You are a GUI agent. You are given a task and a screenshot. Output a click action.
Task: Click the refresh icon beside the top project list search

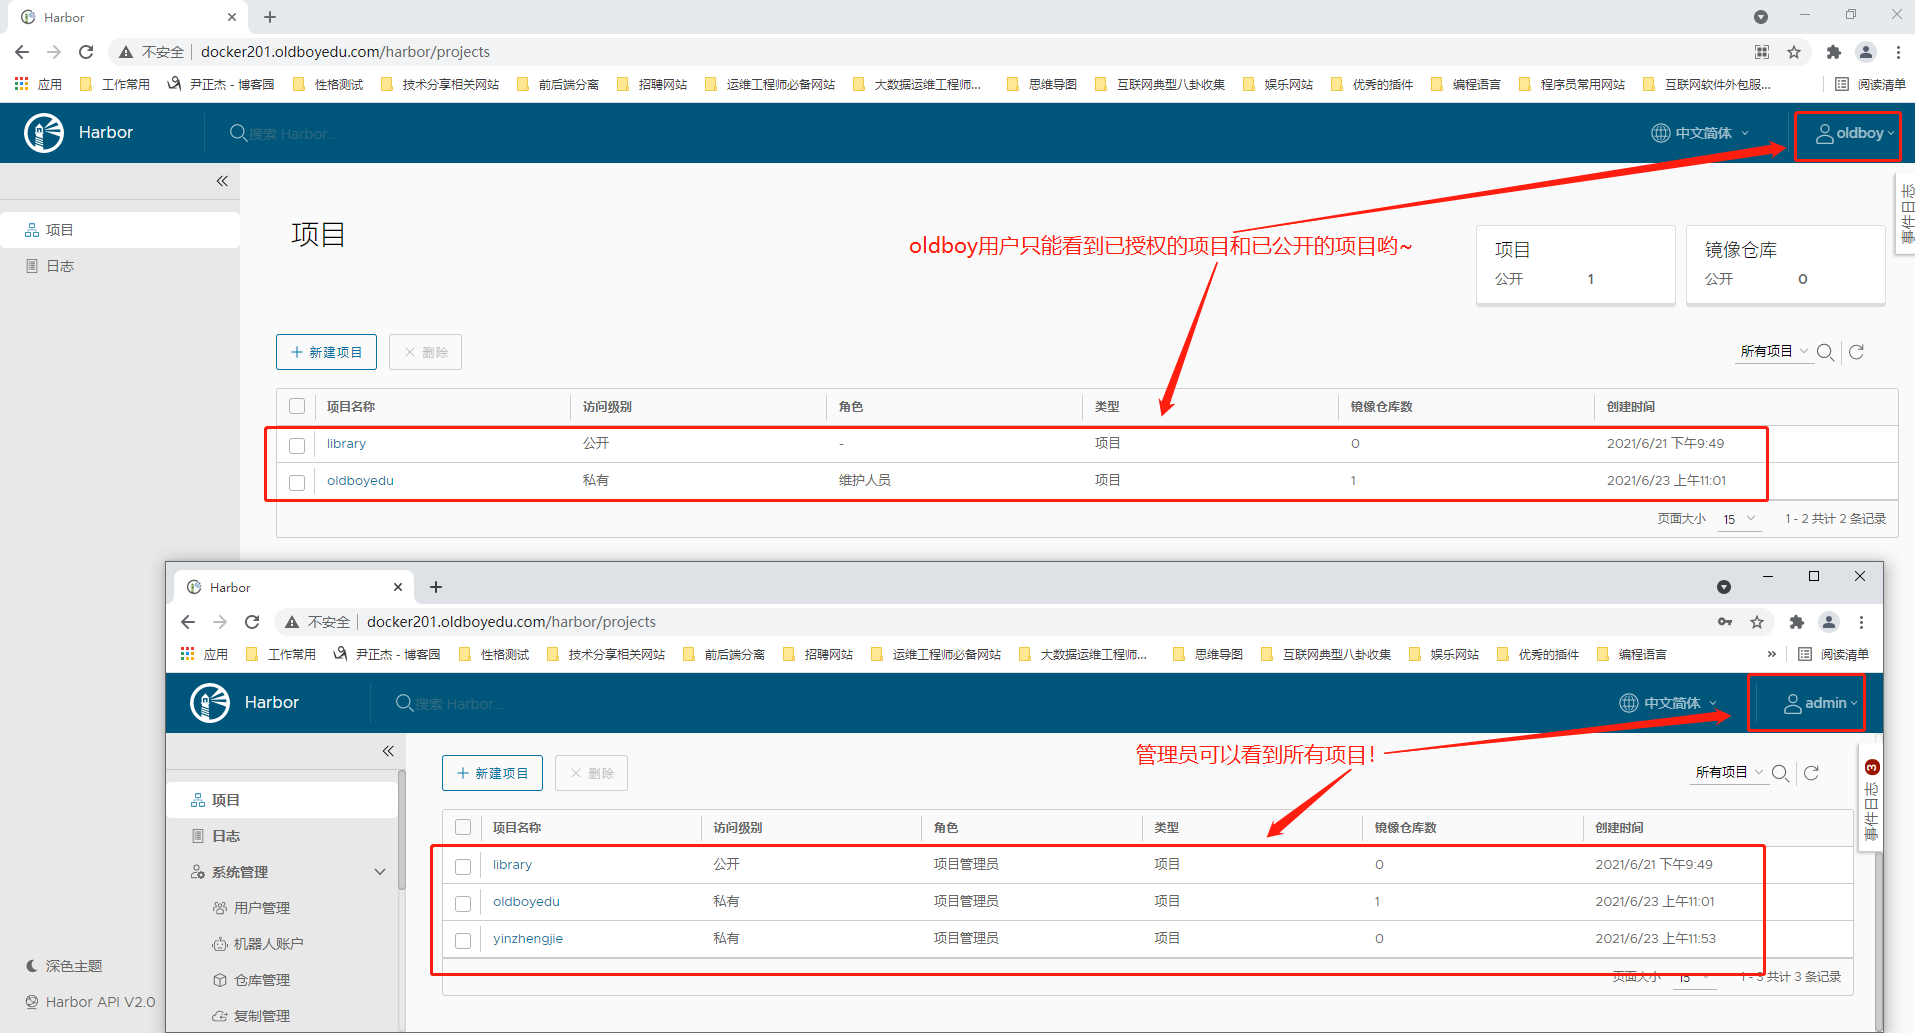(1856, 352)
